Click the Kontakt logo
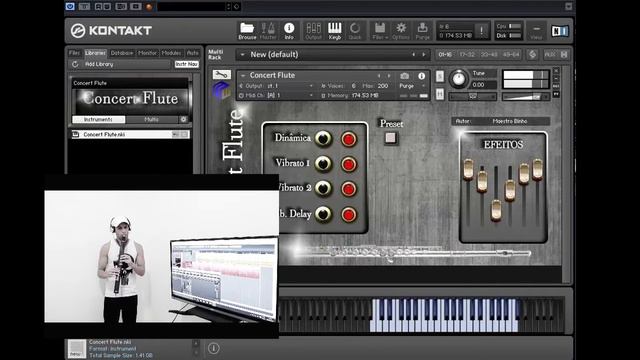Screen dimensions: 640x360 111,31
